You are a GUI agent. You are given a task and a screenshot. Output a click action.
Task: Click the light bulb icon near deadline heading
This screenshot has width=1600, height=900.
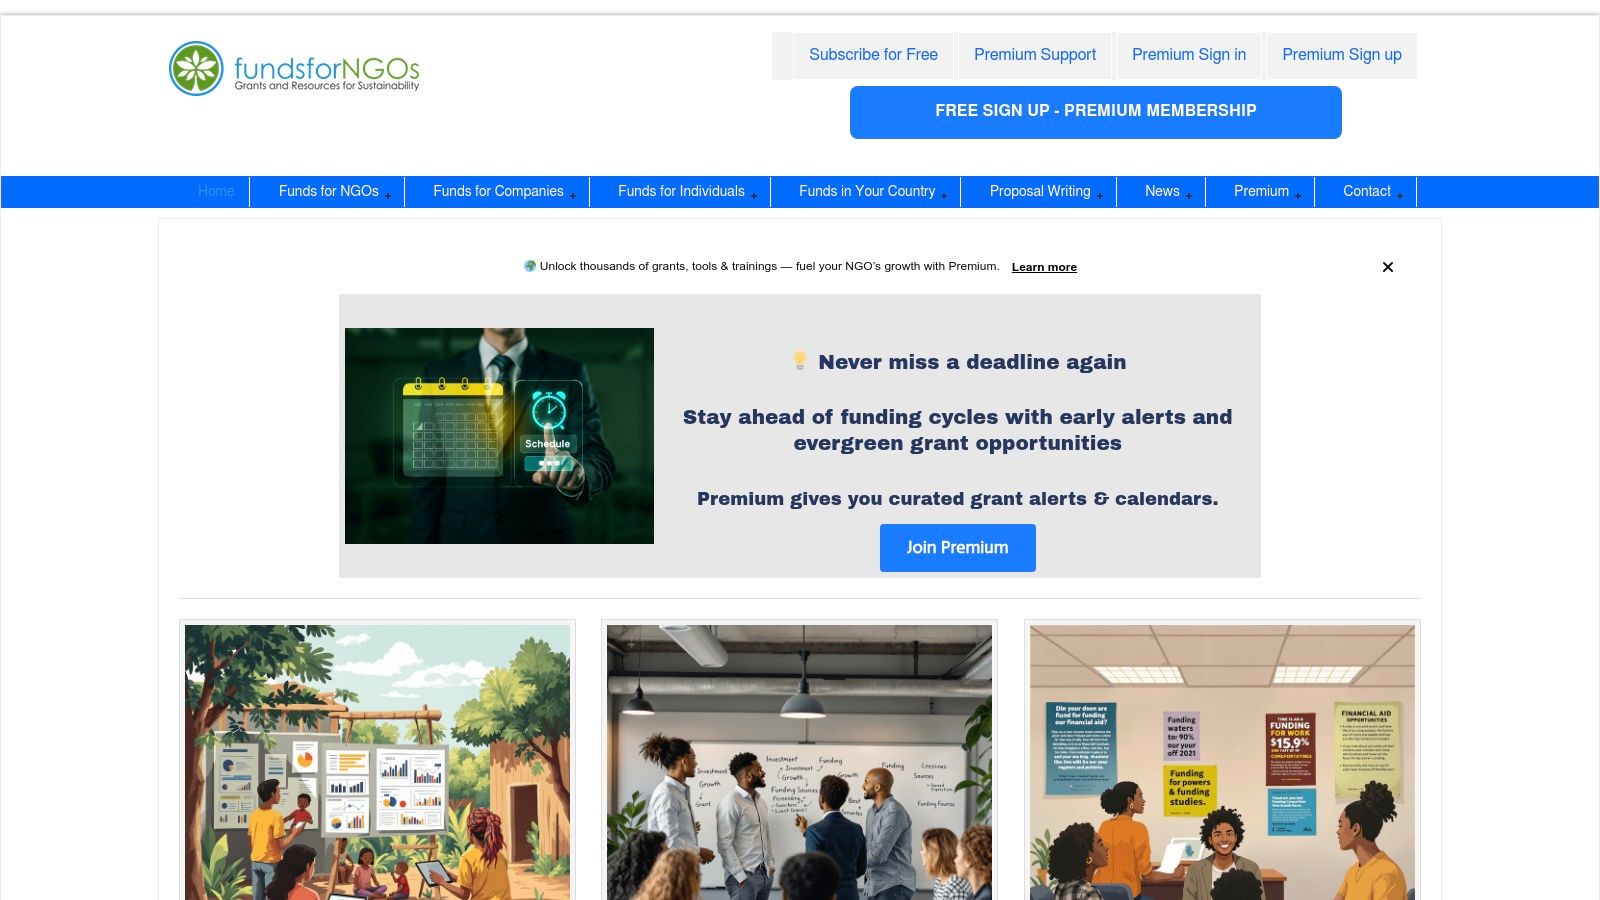click(800, 360)
